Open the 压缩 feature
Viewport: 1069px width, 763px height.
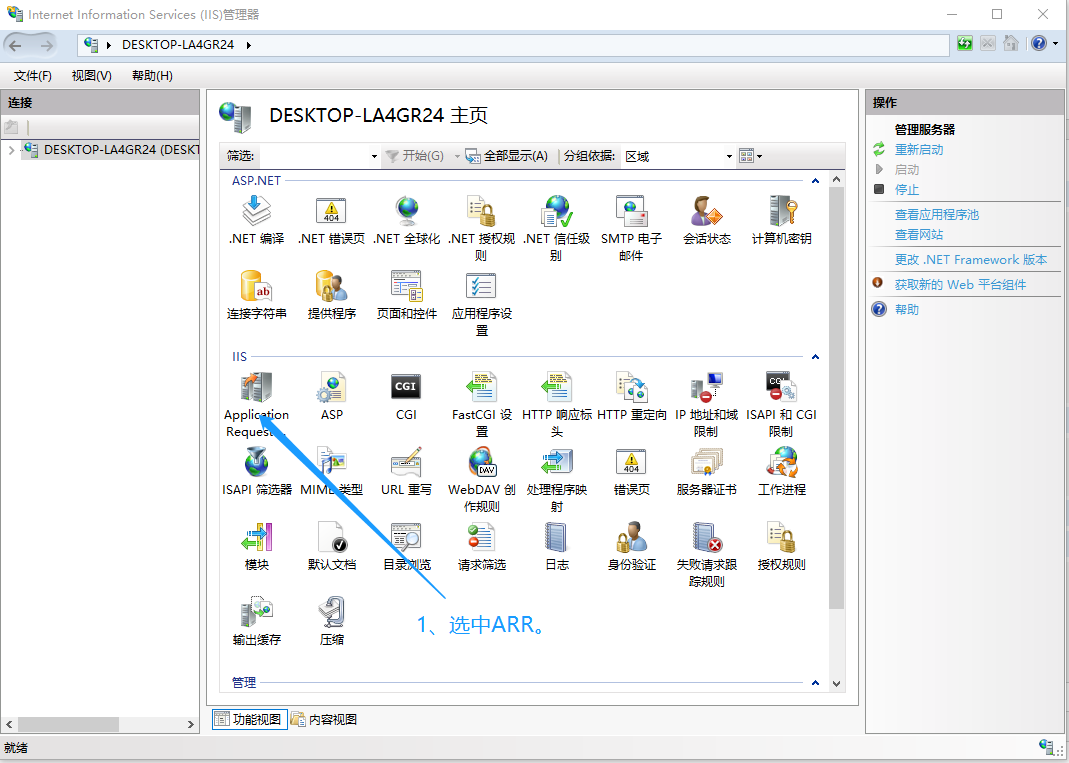point(331,621)
